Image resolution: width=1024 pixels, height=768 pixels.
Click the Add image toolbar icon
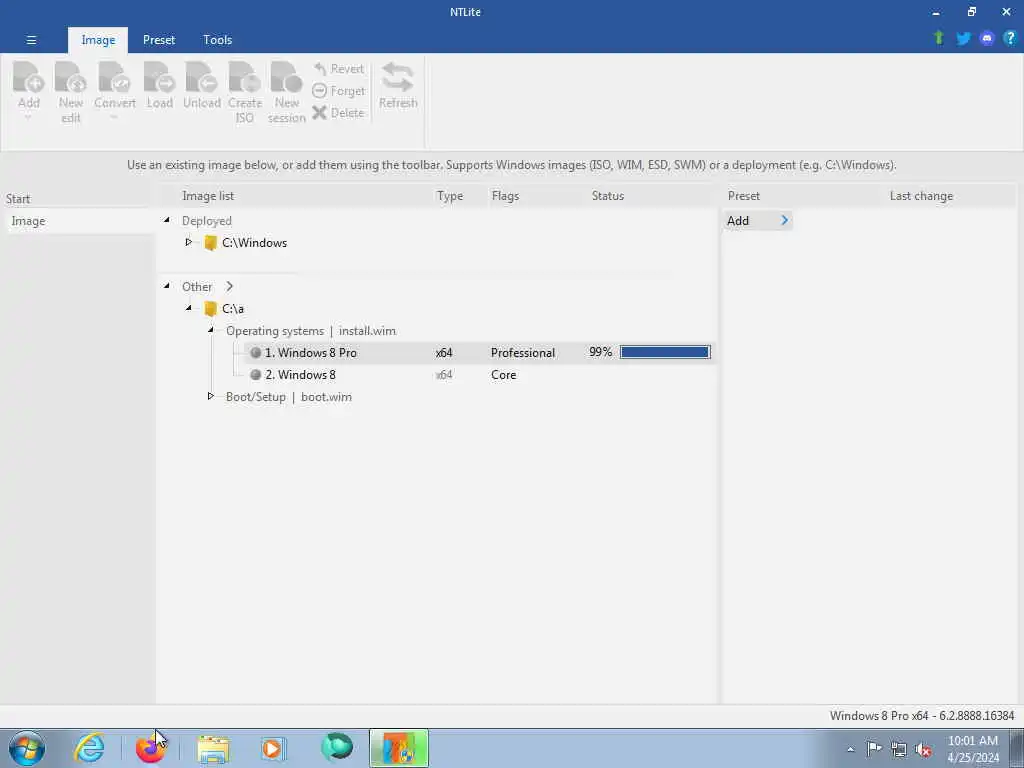coord(29,78)
